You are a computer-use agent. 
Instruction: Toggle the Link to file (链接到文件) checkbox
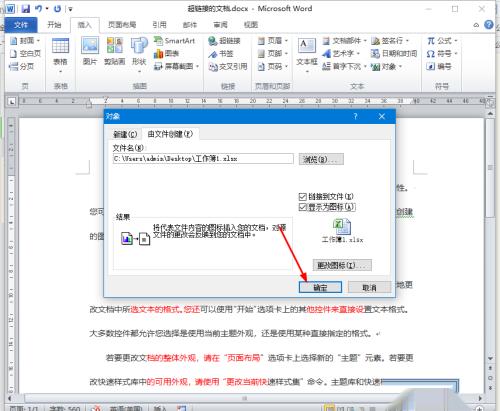(x=303, y=197)
